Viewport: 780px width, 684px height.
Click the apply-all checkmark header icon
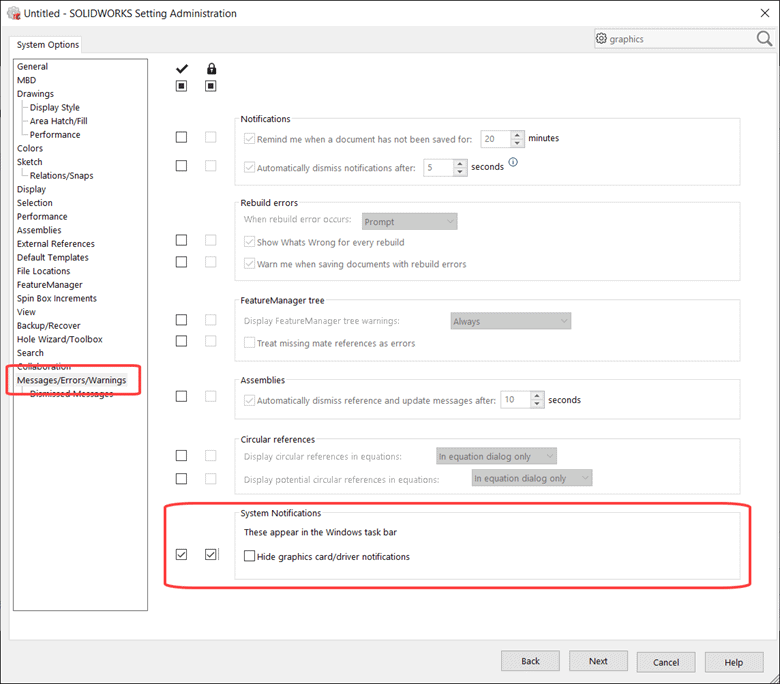[x=182, y=69]
